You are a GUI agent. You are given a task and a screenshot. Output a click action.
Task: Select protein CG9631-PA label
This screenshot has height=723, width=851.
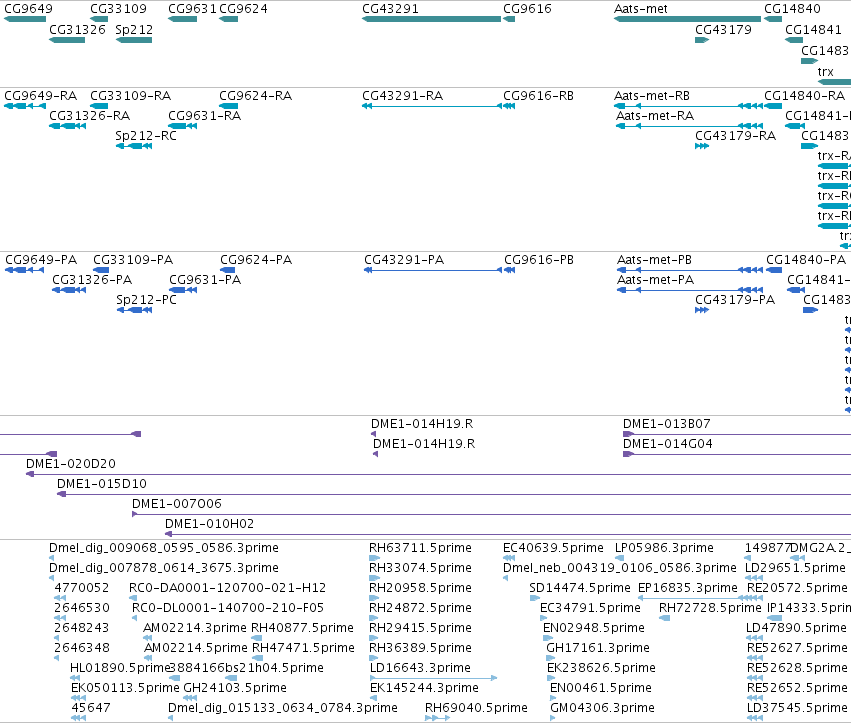point(205,280)
